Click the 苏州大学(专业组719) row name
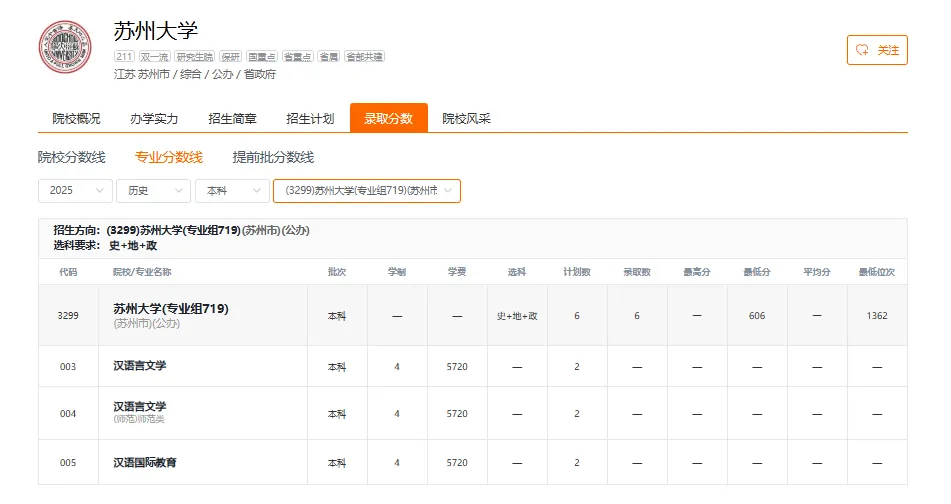951x504 pixels. point(171,309)
